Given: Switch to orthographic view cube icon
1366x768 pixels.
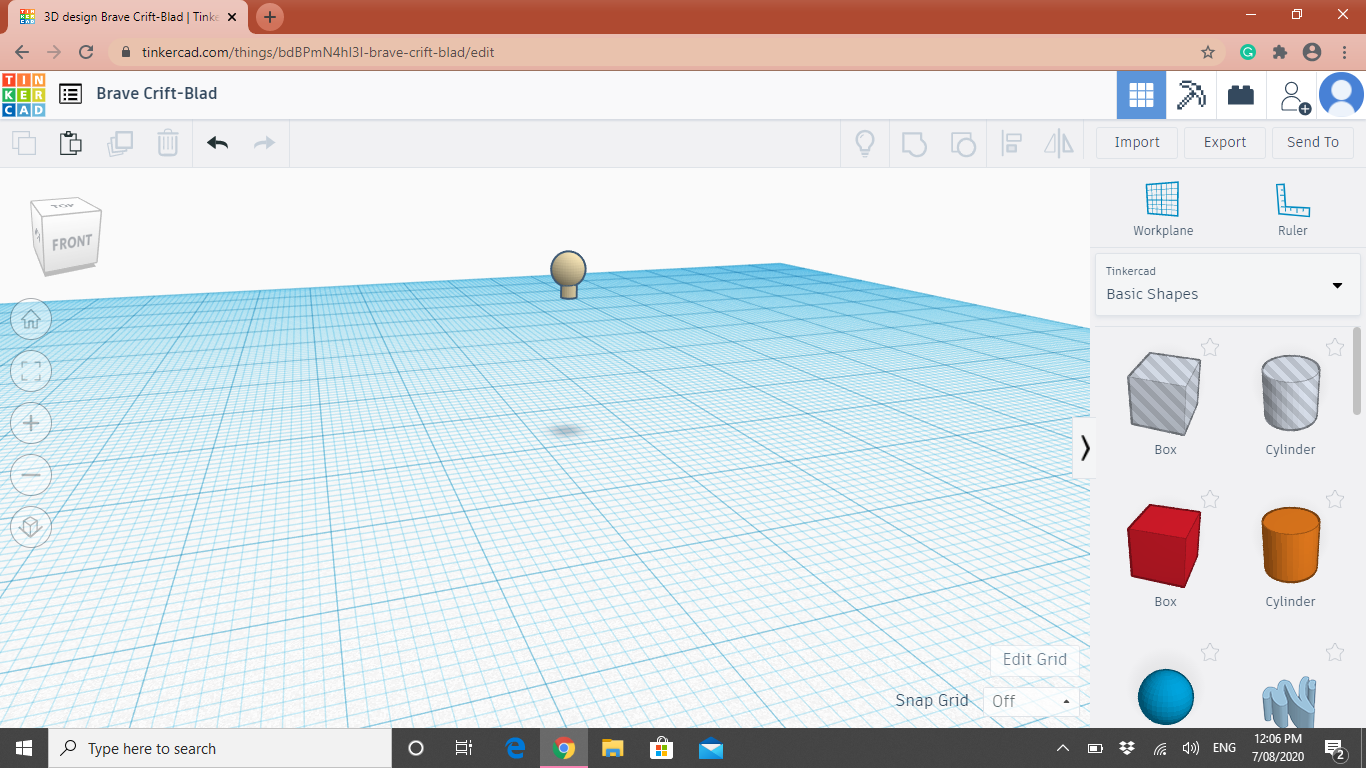Looking at the screenshot, I should pyautogui.click(x=31, y=526).
